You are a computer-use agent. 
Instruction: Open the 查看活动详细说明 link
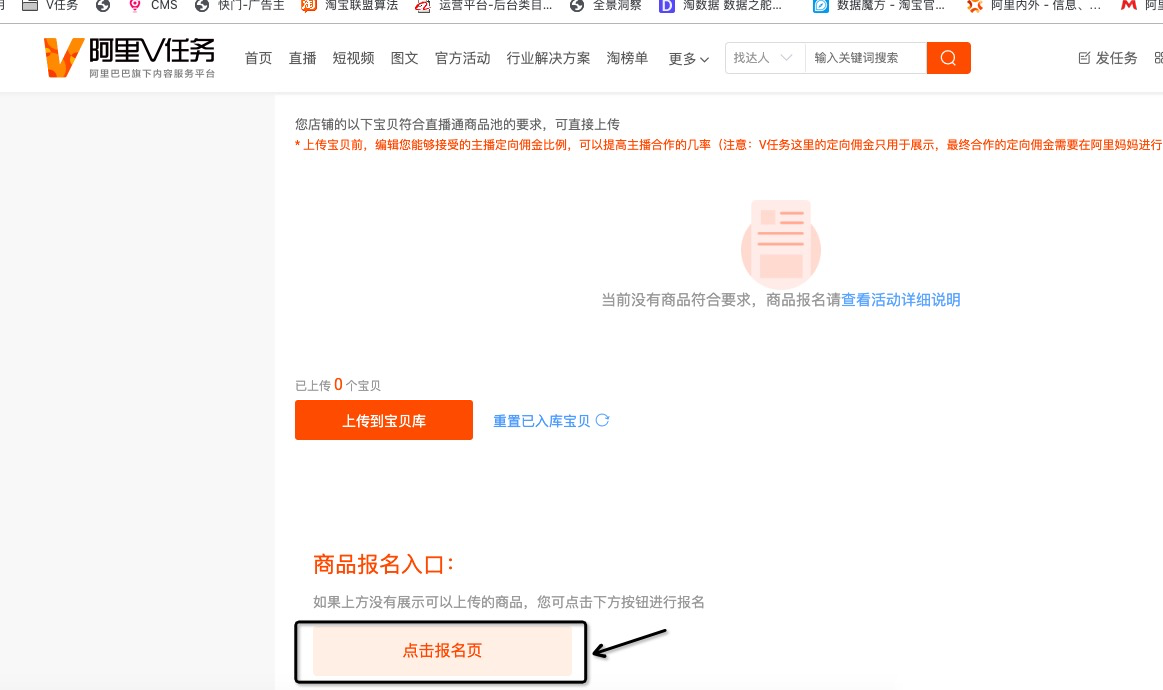[899, 299]
